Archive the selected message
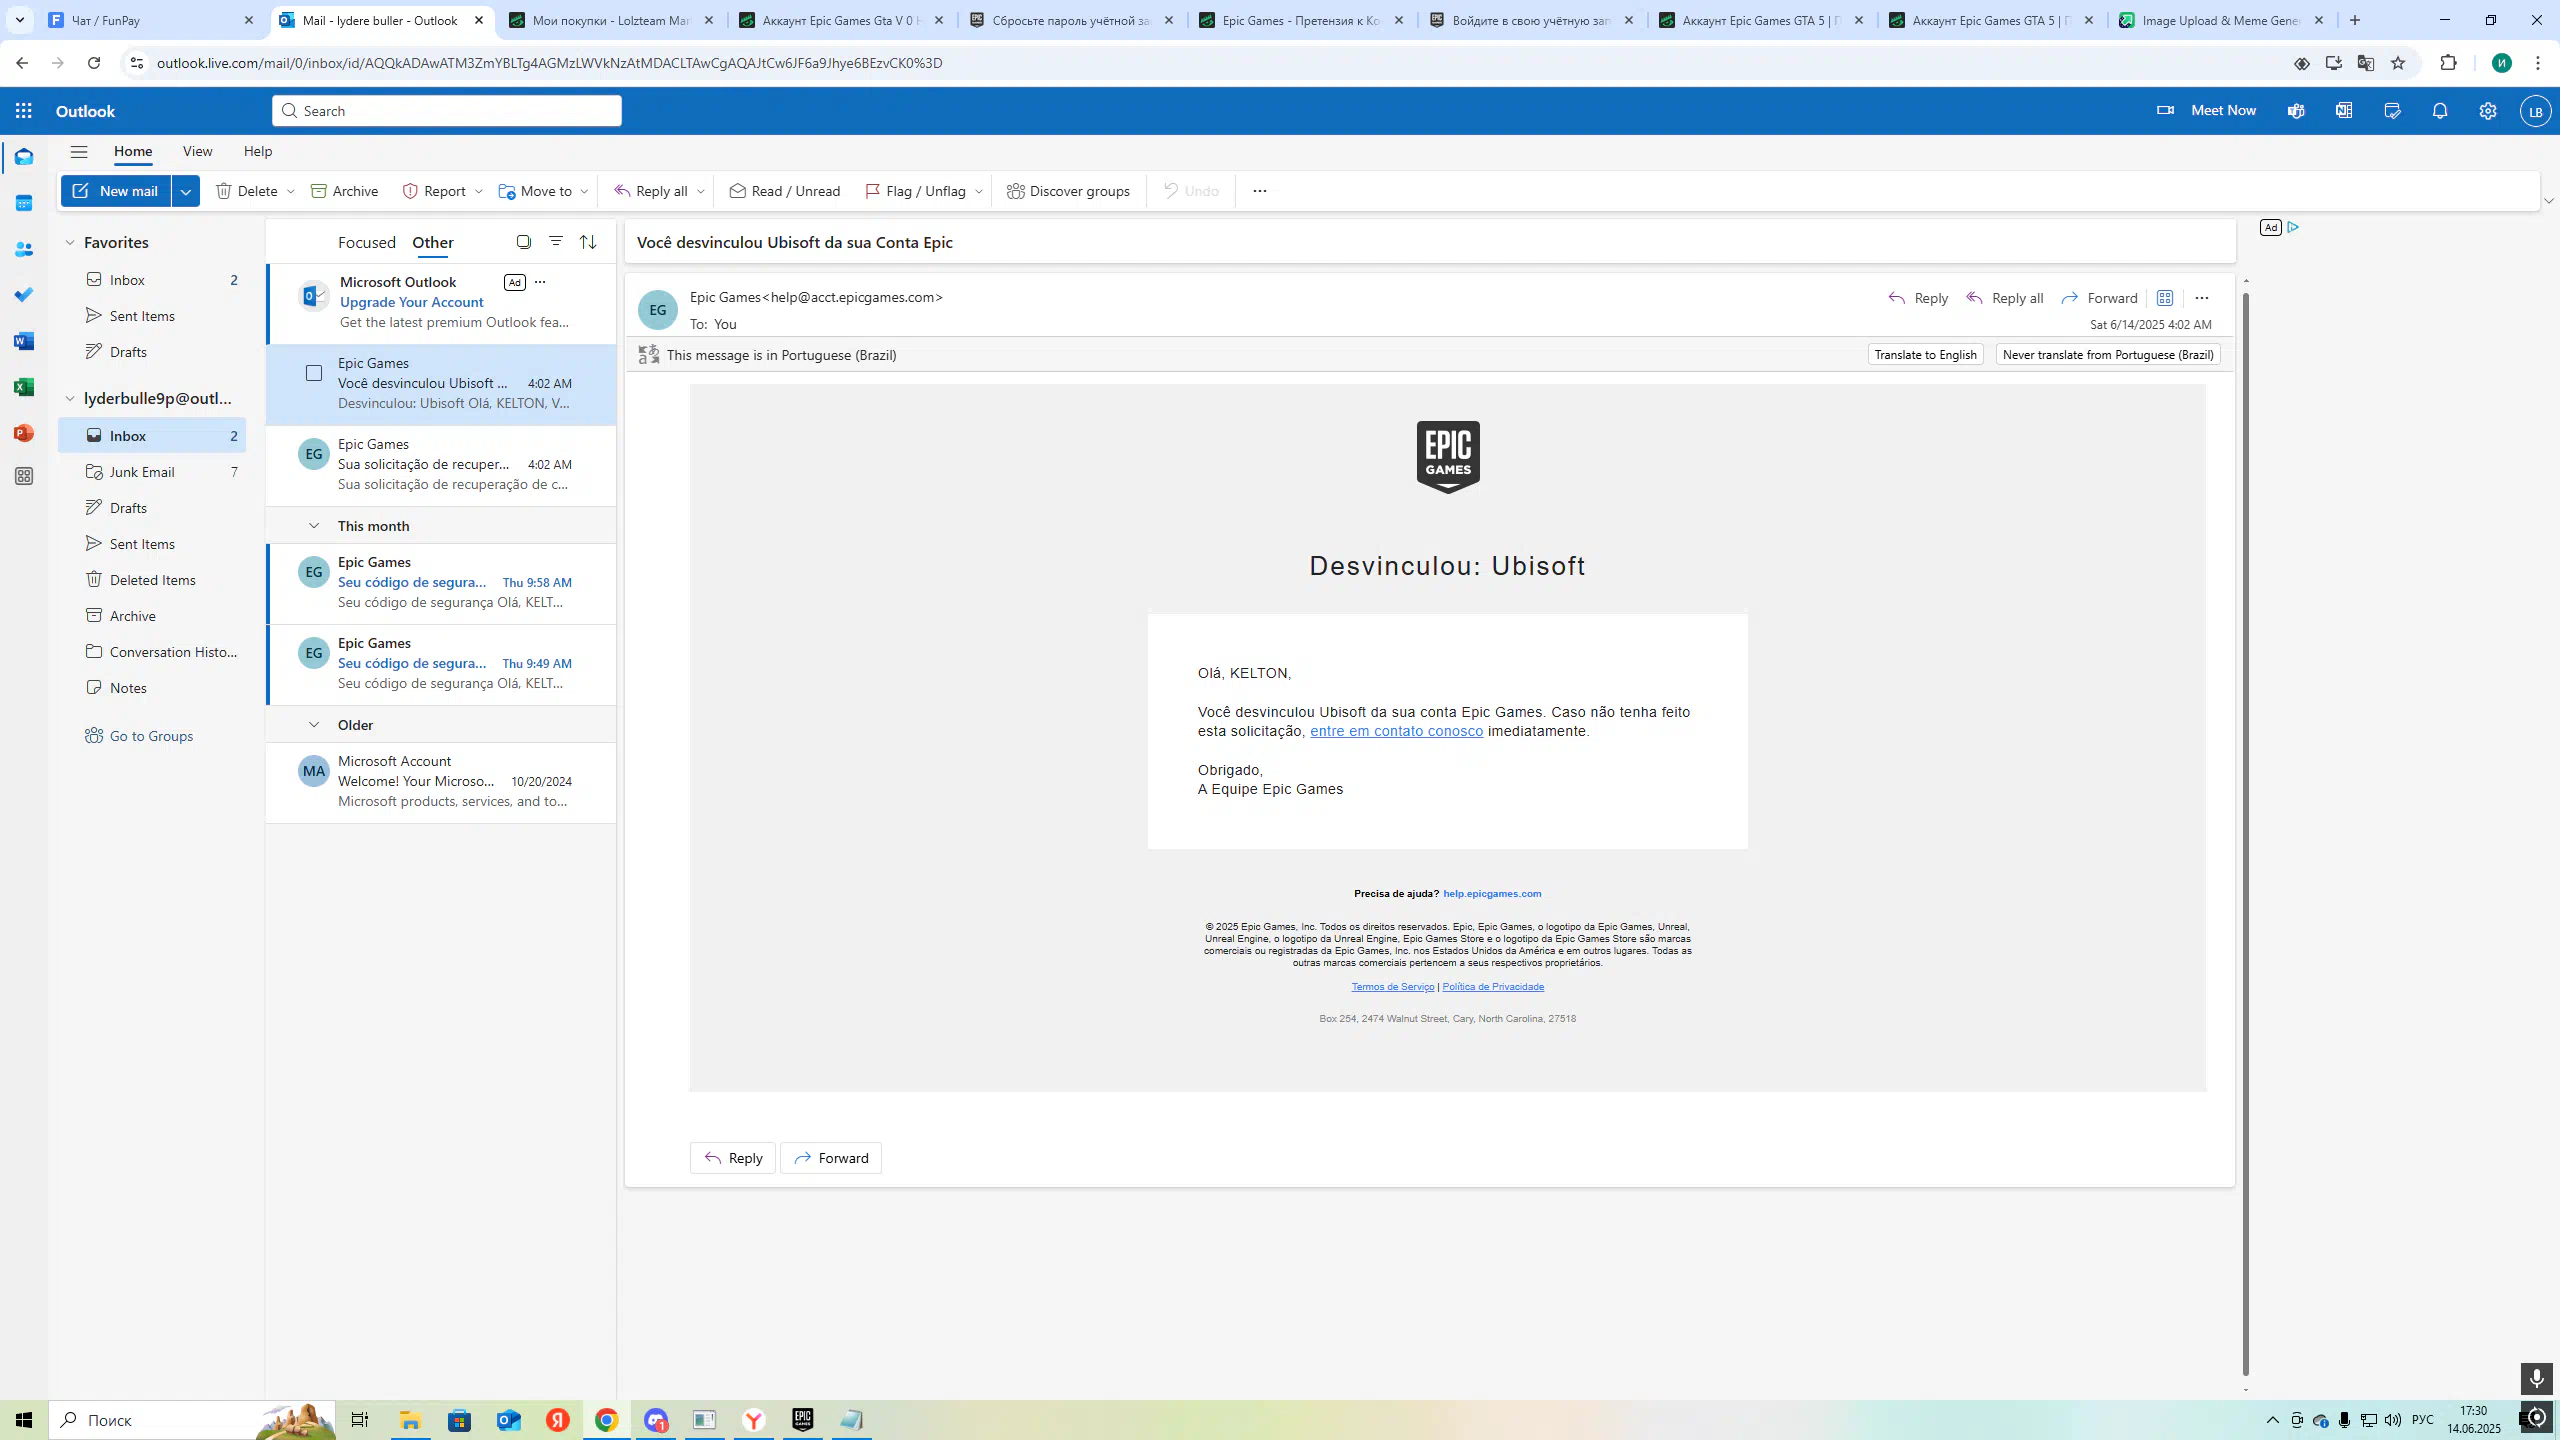The height and width of the screenshot is (1440, 2560). 345,191
